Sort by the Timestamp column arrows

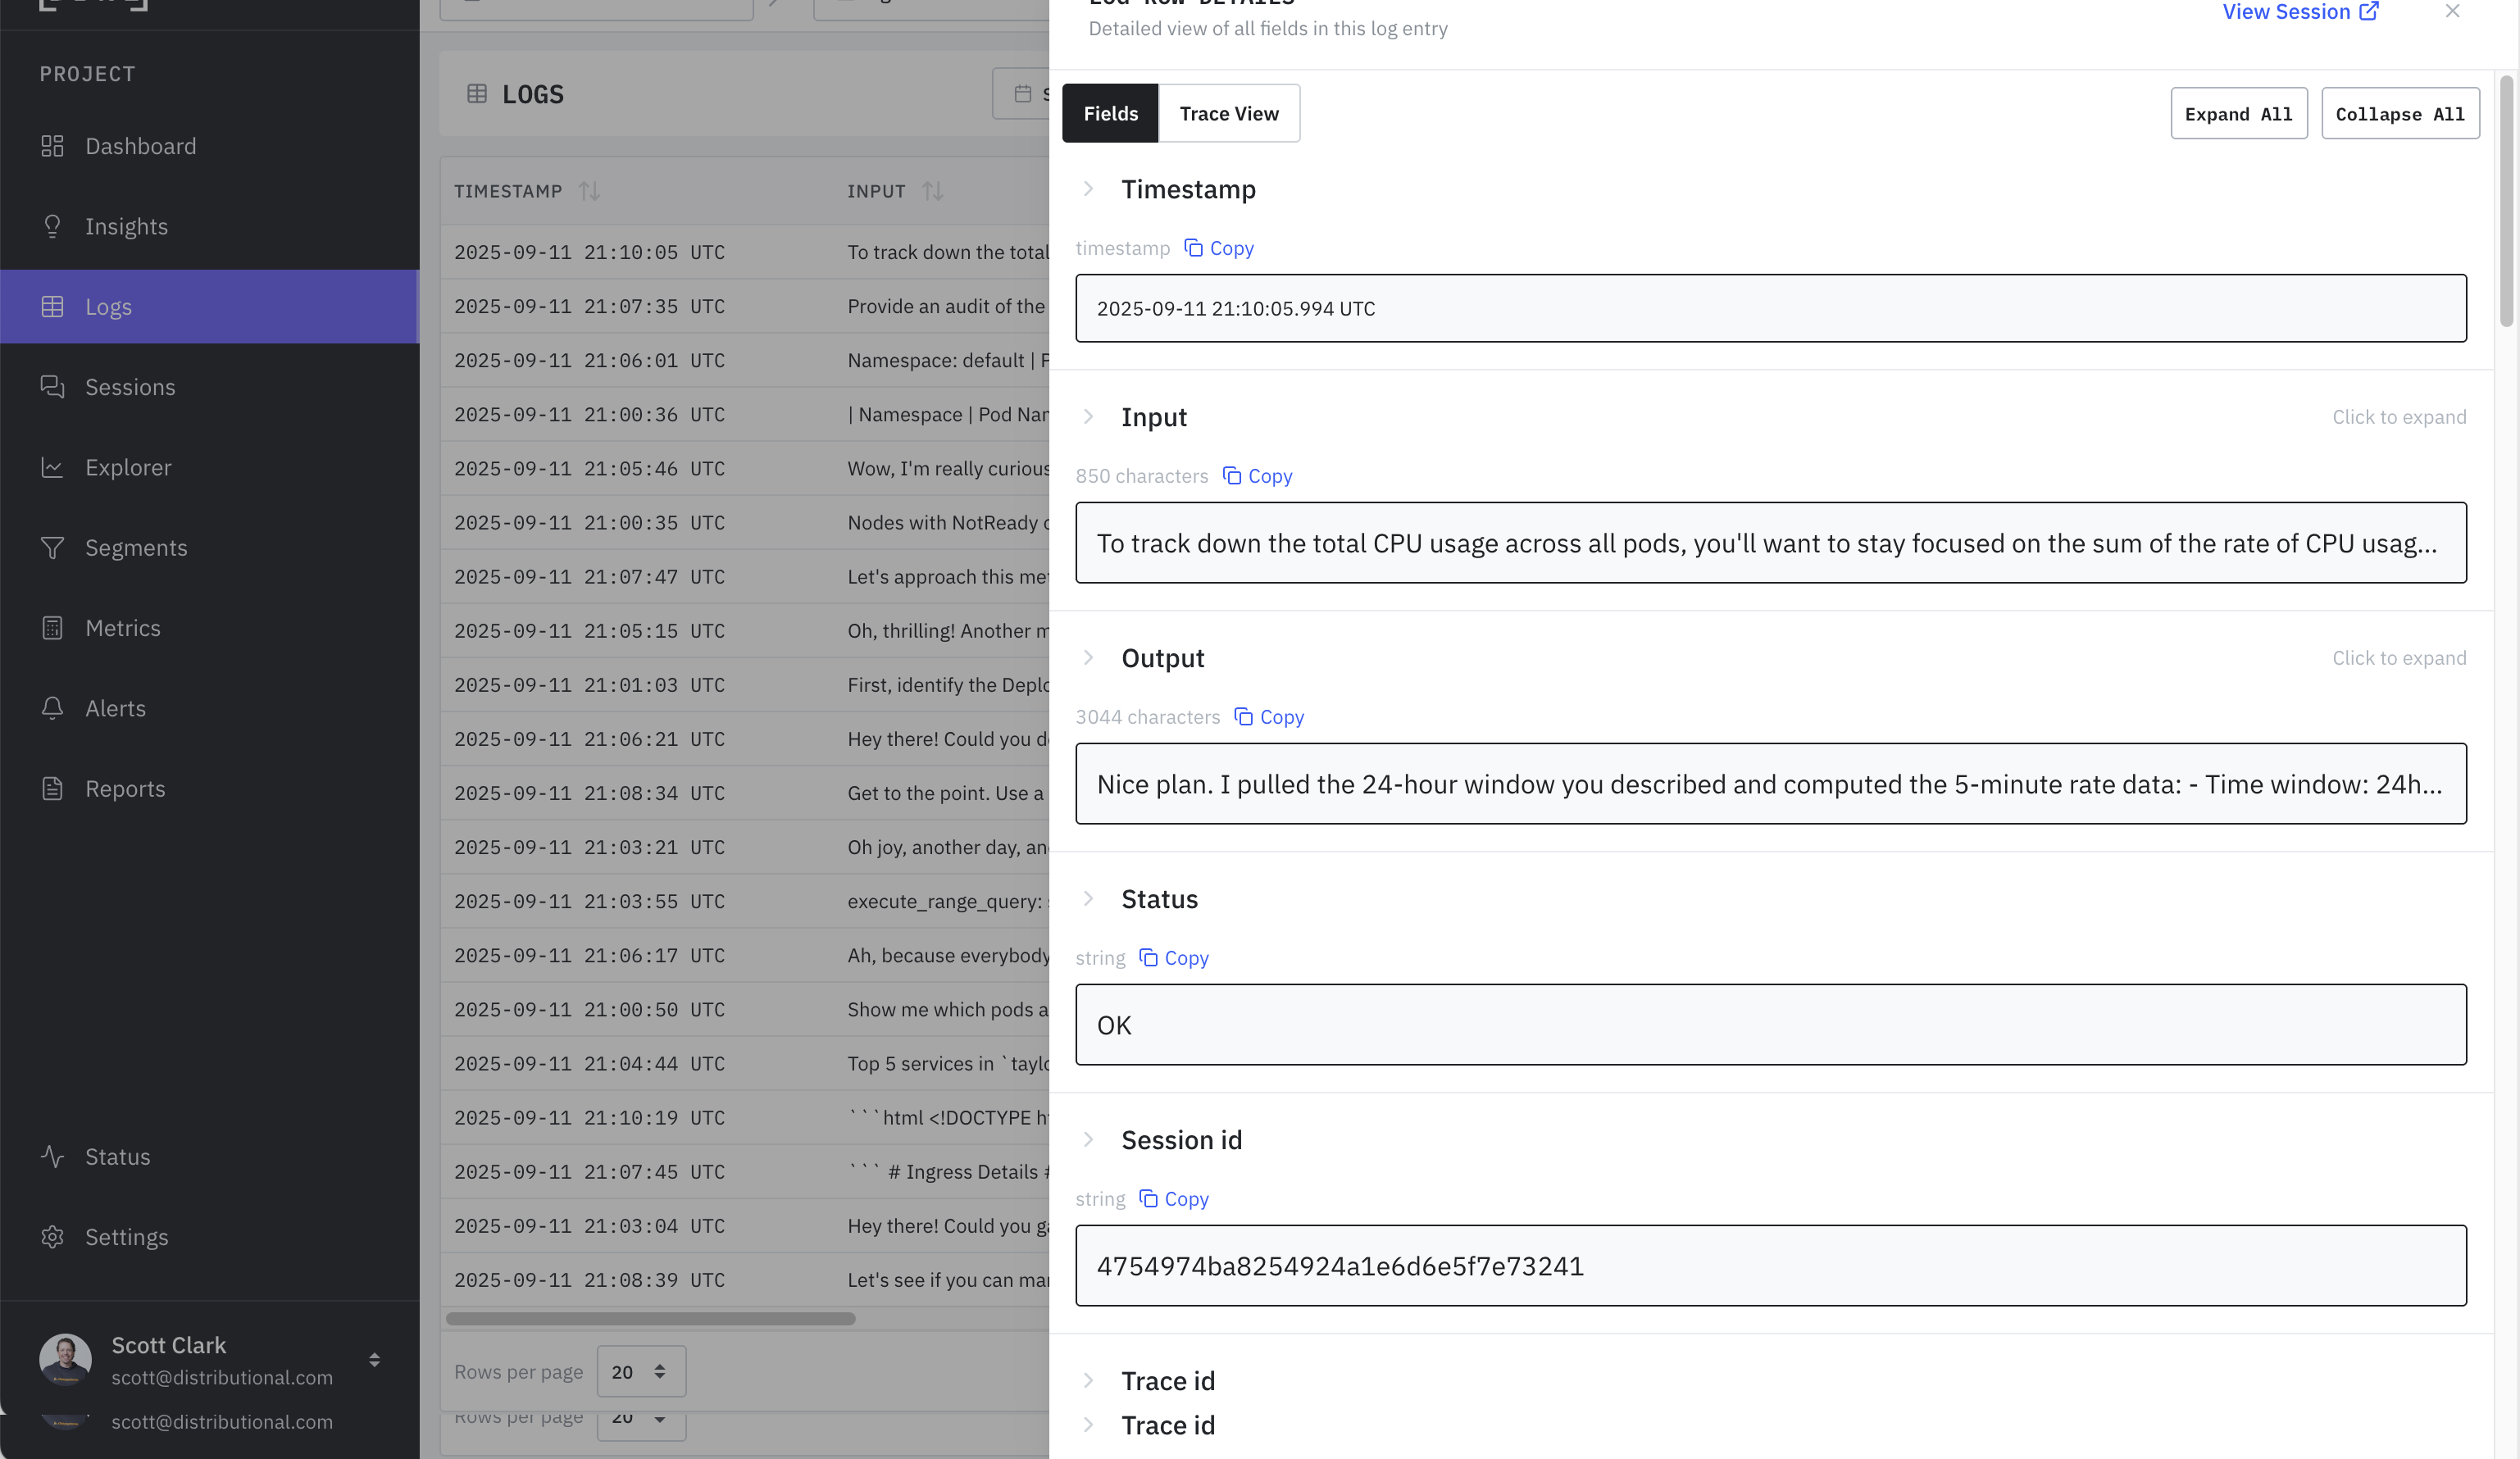click(x=589, y=191)
